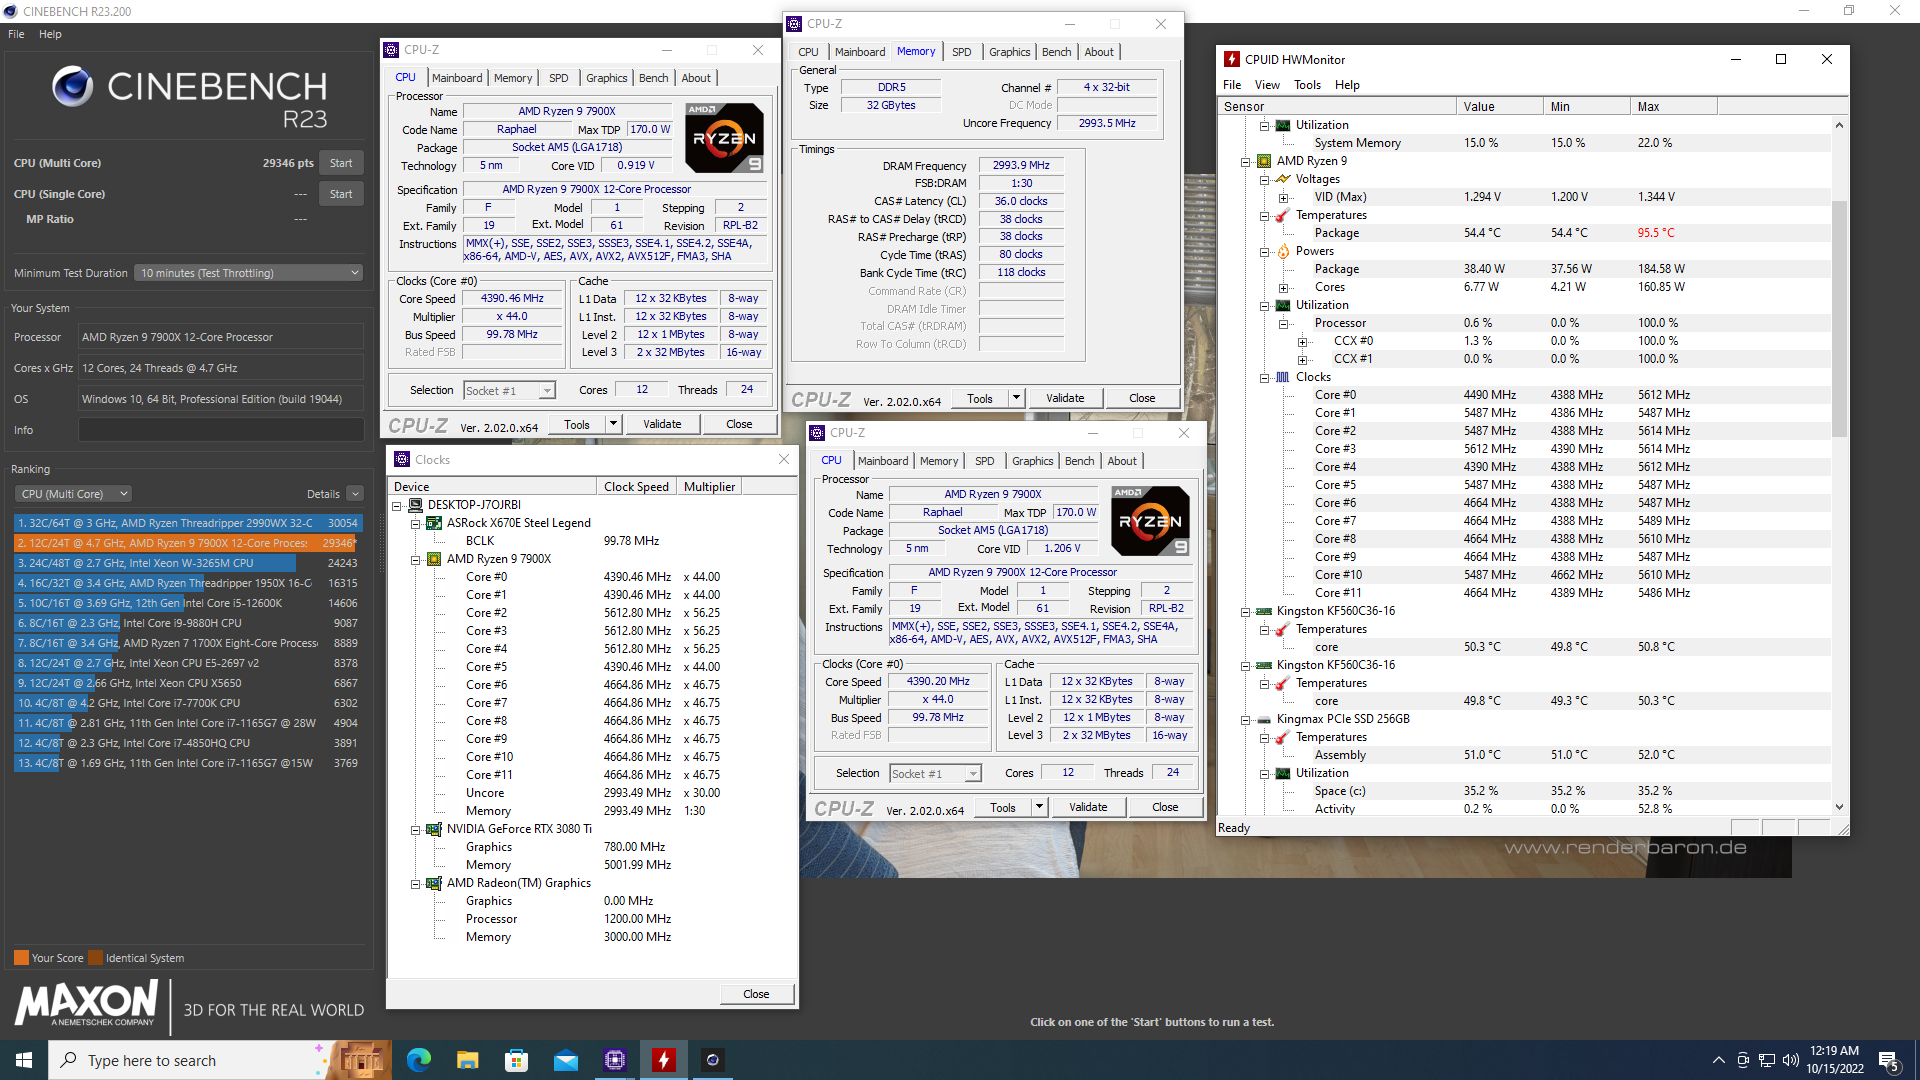Start the CPU Multi Core test

click(x=341, y=163)
